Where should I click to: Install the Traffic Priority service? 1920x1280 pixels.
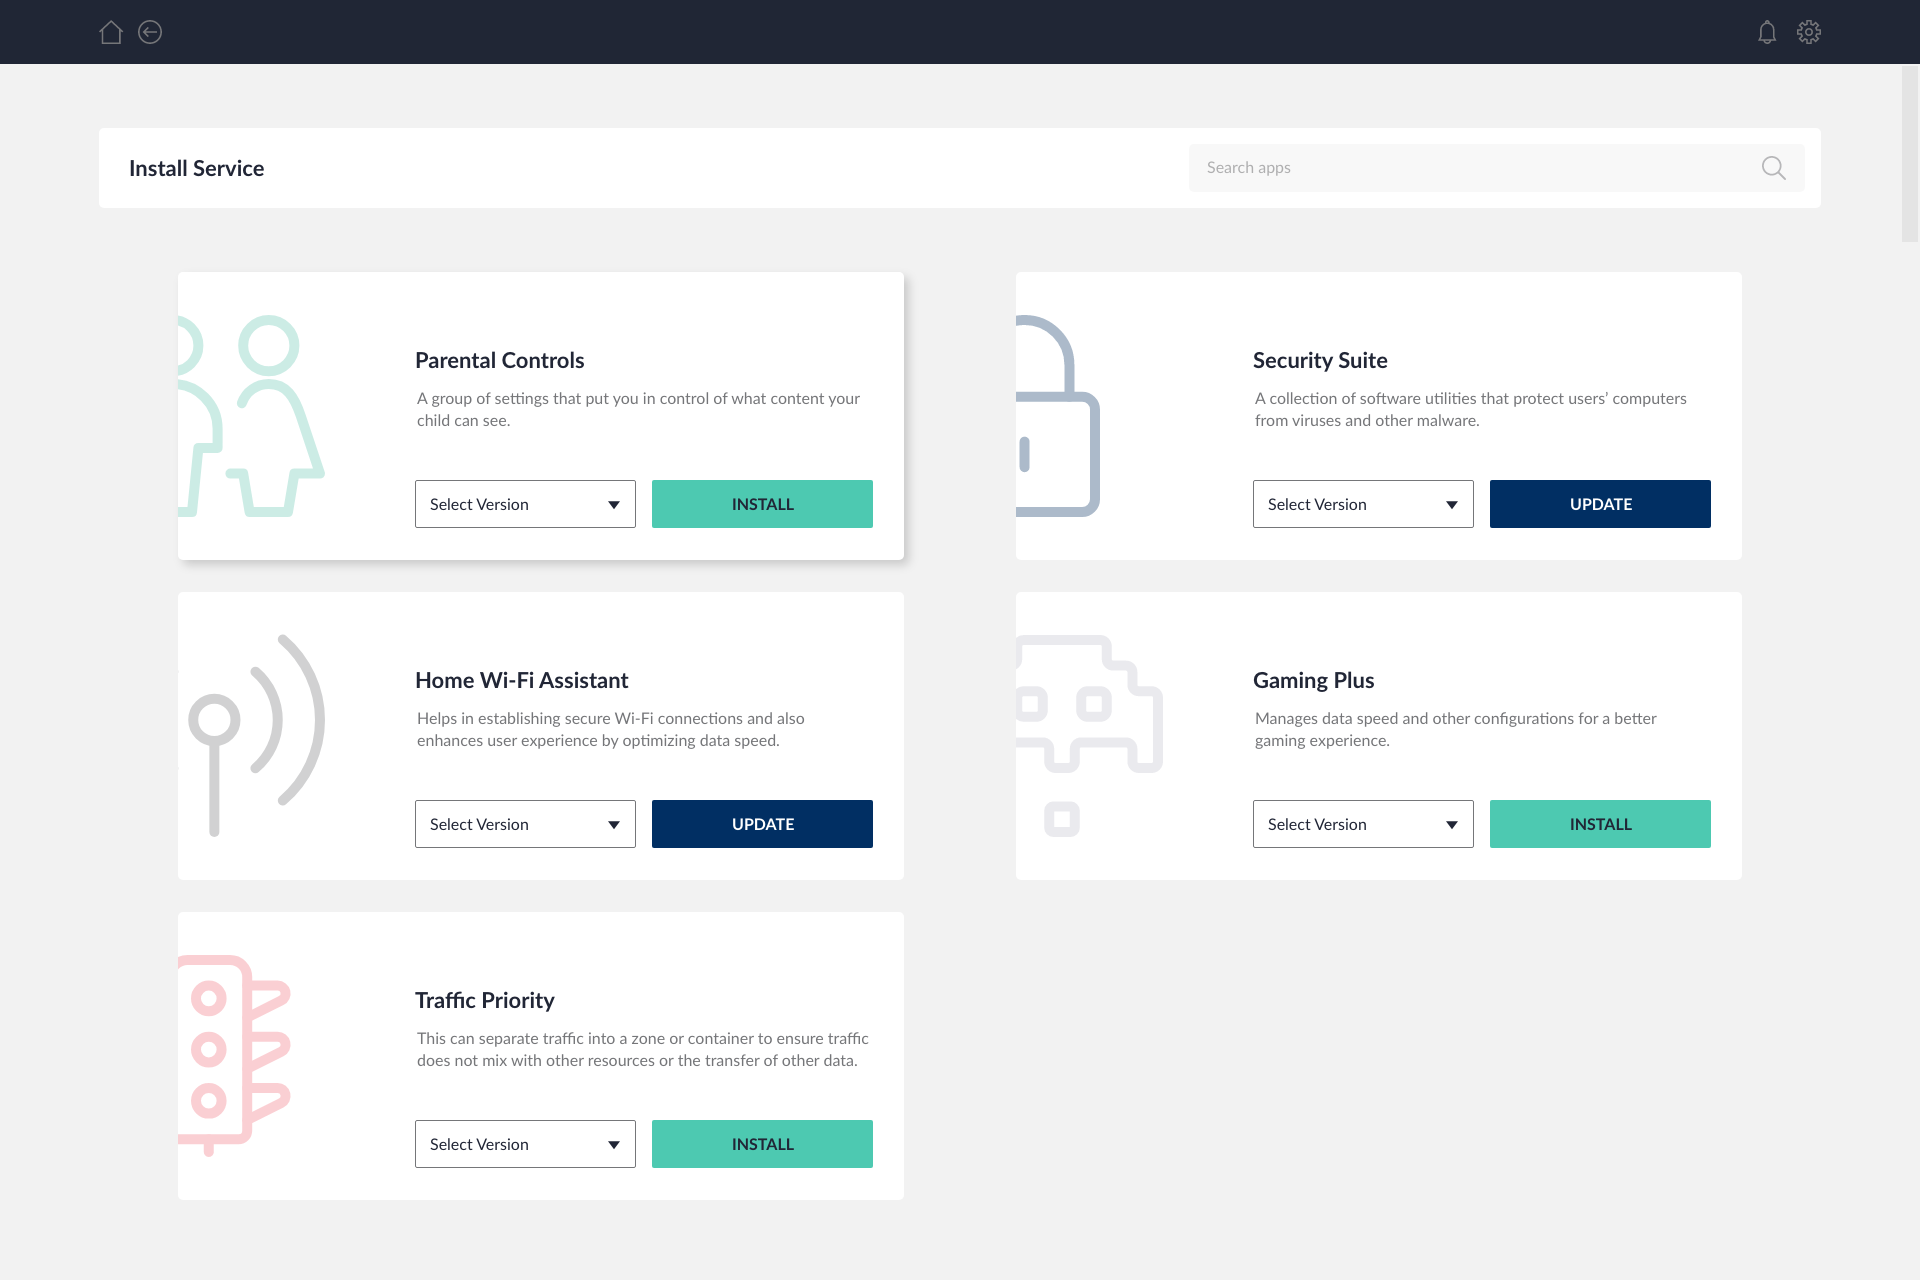[x=761, y=1143]
